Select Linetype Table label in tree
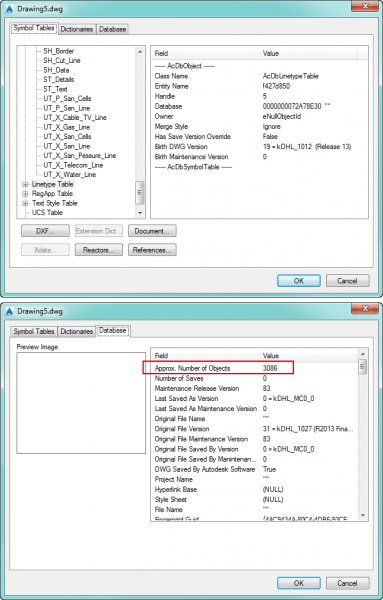The width and height of the screenshot is (383, 600). (52, 184)
